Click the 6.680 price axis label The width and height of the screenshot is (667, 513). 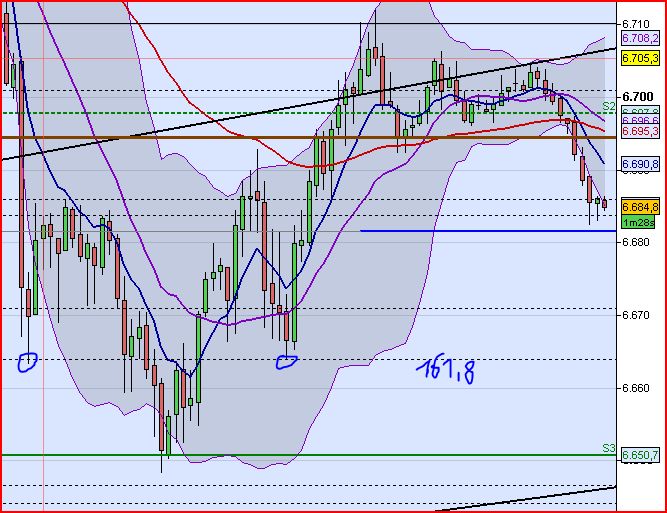click(636, 242)
